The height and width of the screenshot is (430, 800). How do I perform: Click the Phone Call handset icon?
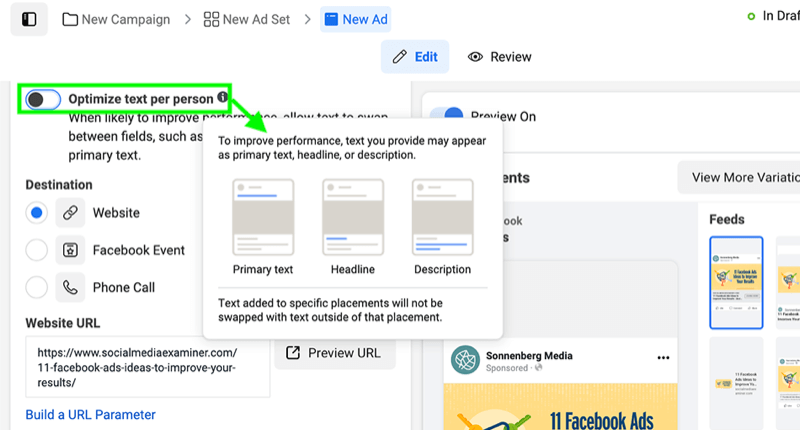pyautogui.click(x=70, y=287)
